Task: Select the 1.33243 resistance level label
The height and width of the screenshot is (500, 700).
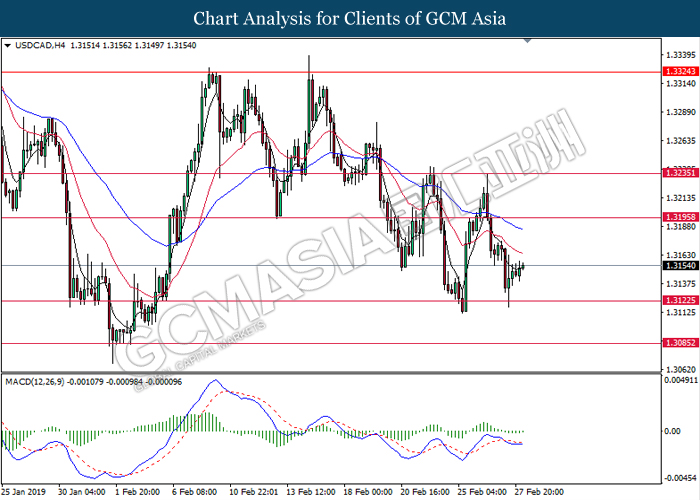Action: [x=680, y=71]
